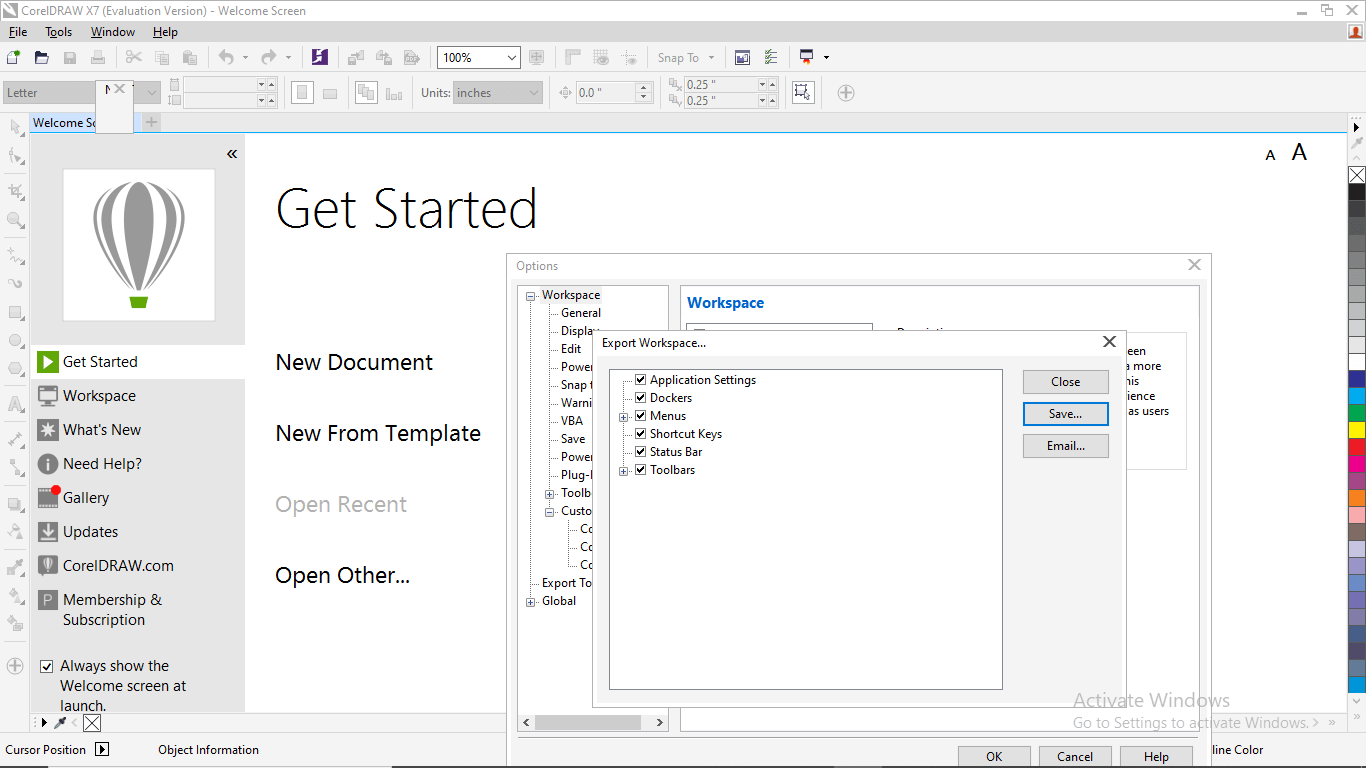Click the Undo arrow icon

[226, 57]
